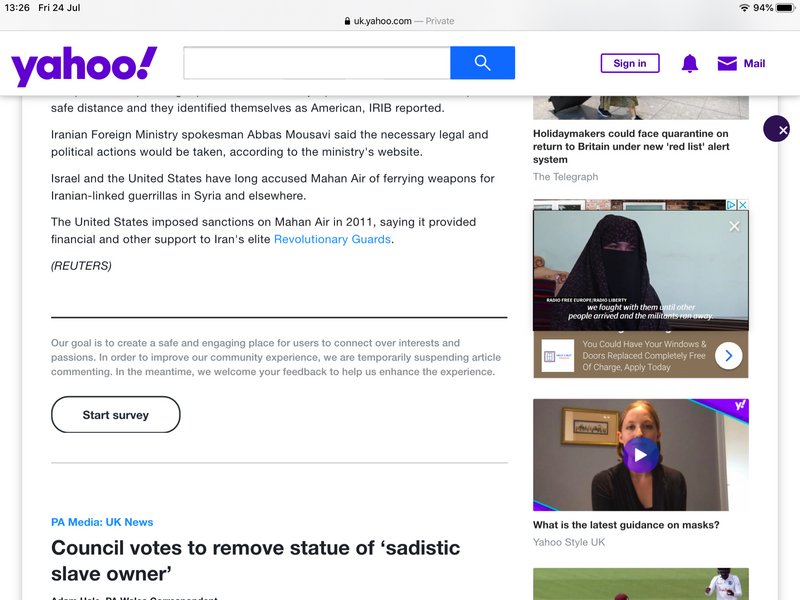Click the Sign in button
The height and width of the screenshot is (600, 800).
[630, 63]
